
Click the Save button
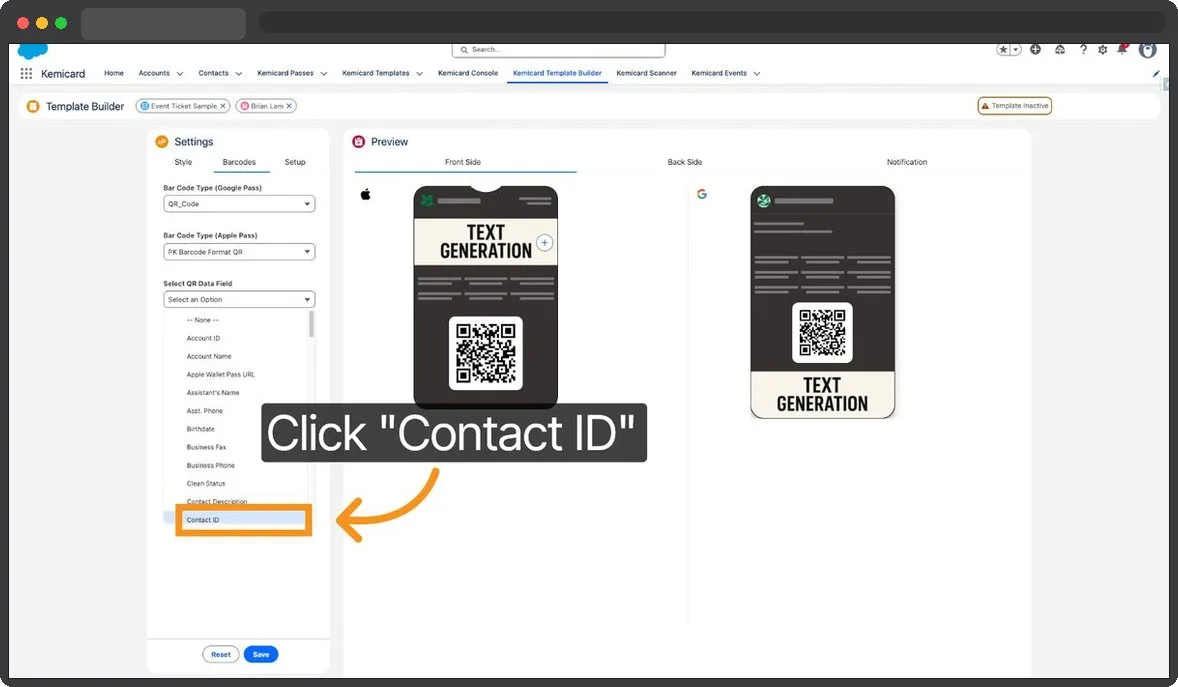(x=261, y=655)
